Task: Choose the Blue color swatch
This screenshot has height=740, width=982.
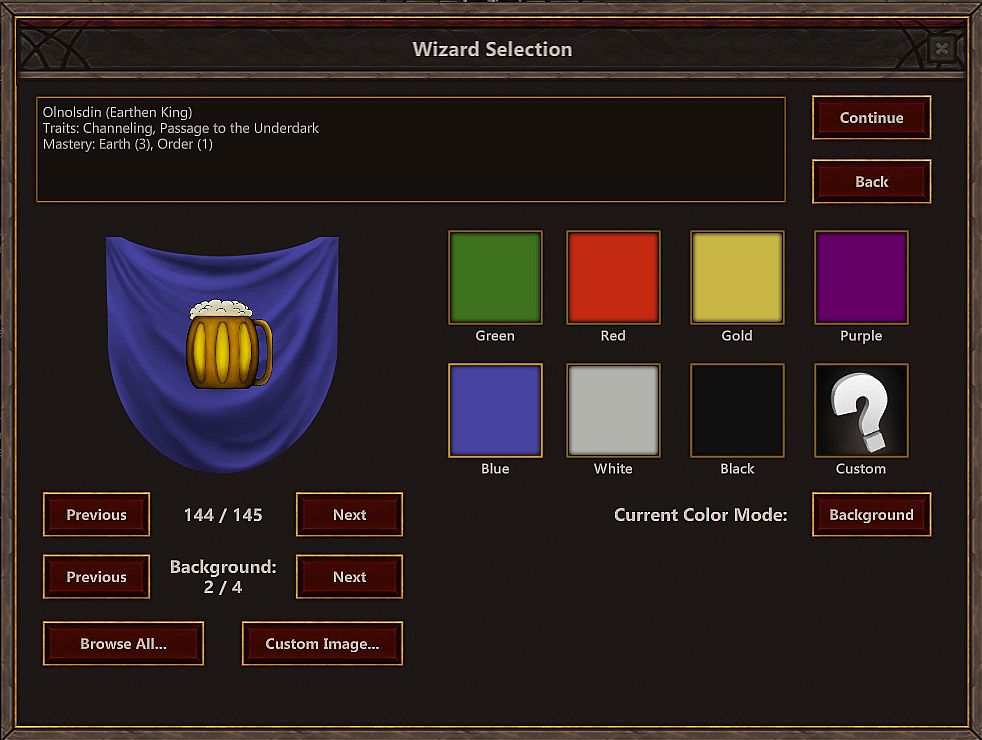Action: [x=495, y=411]
